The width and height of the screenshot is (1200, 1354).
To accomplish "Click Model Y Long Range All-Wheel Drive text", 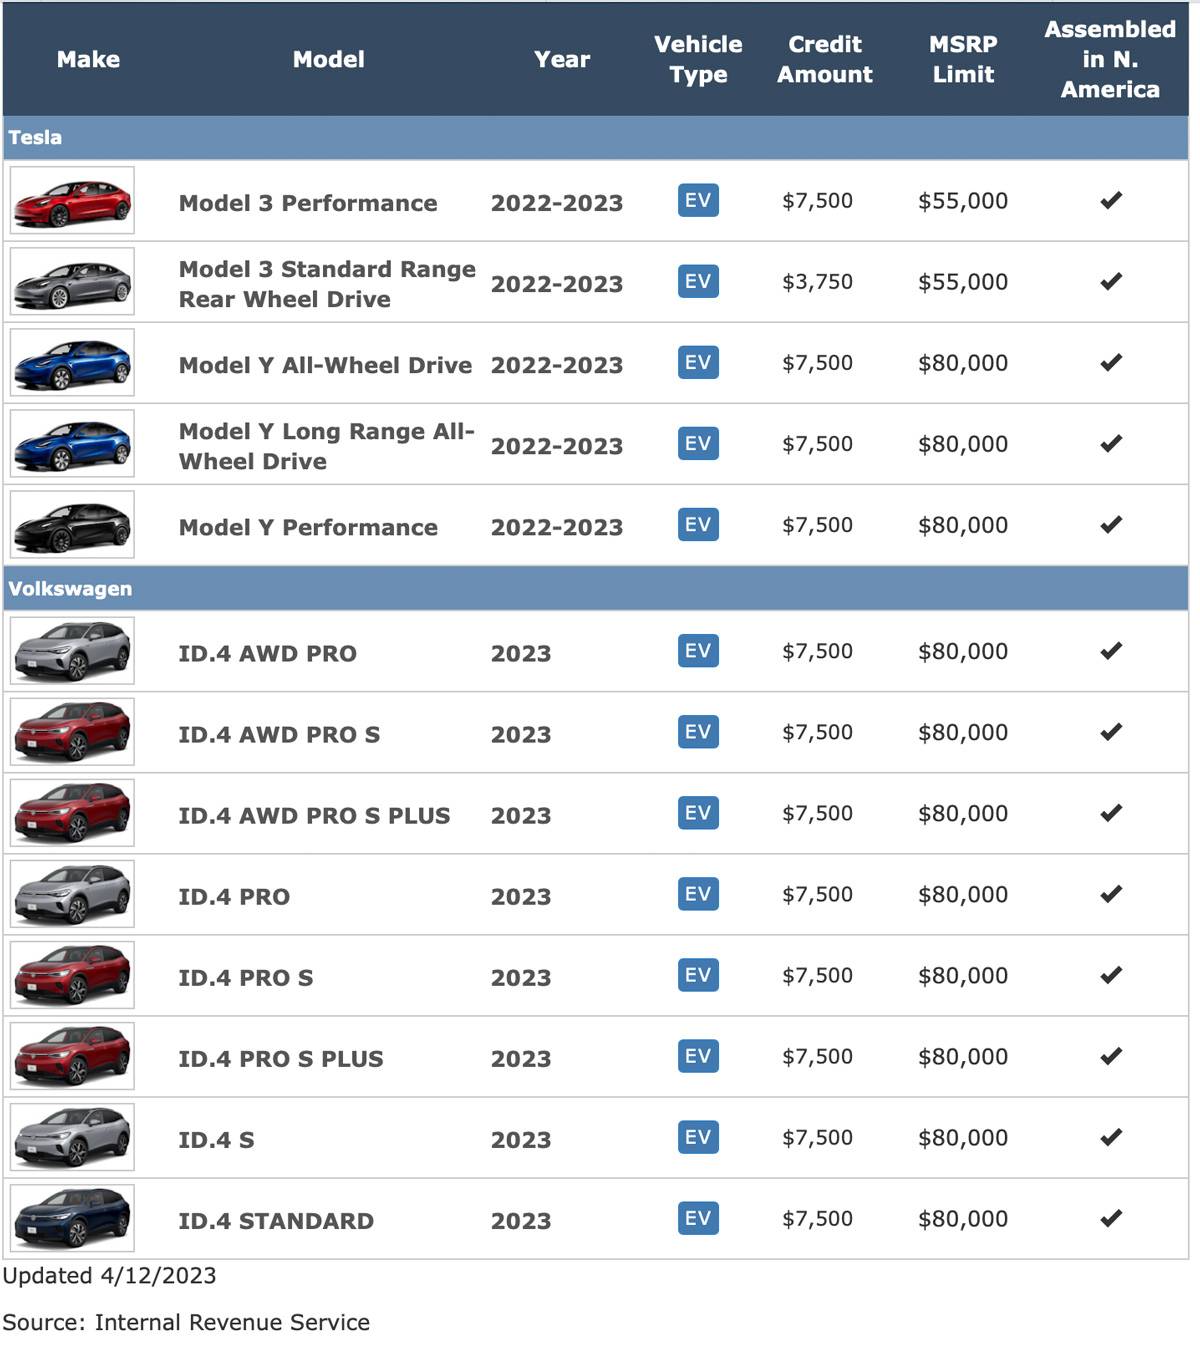I will (326, 446).
